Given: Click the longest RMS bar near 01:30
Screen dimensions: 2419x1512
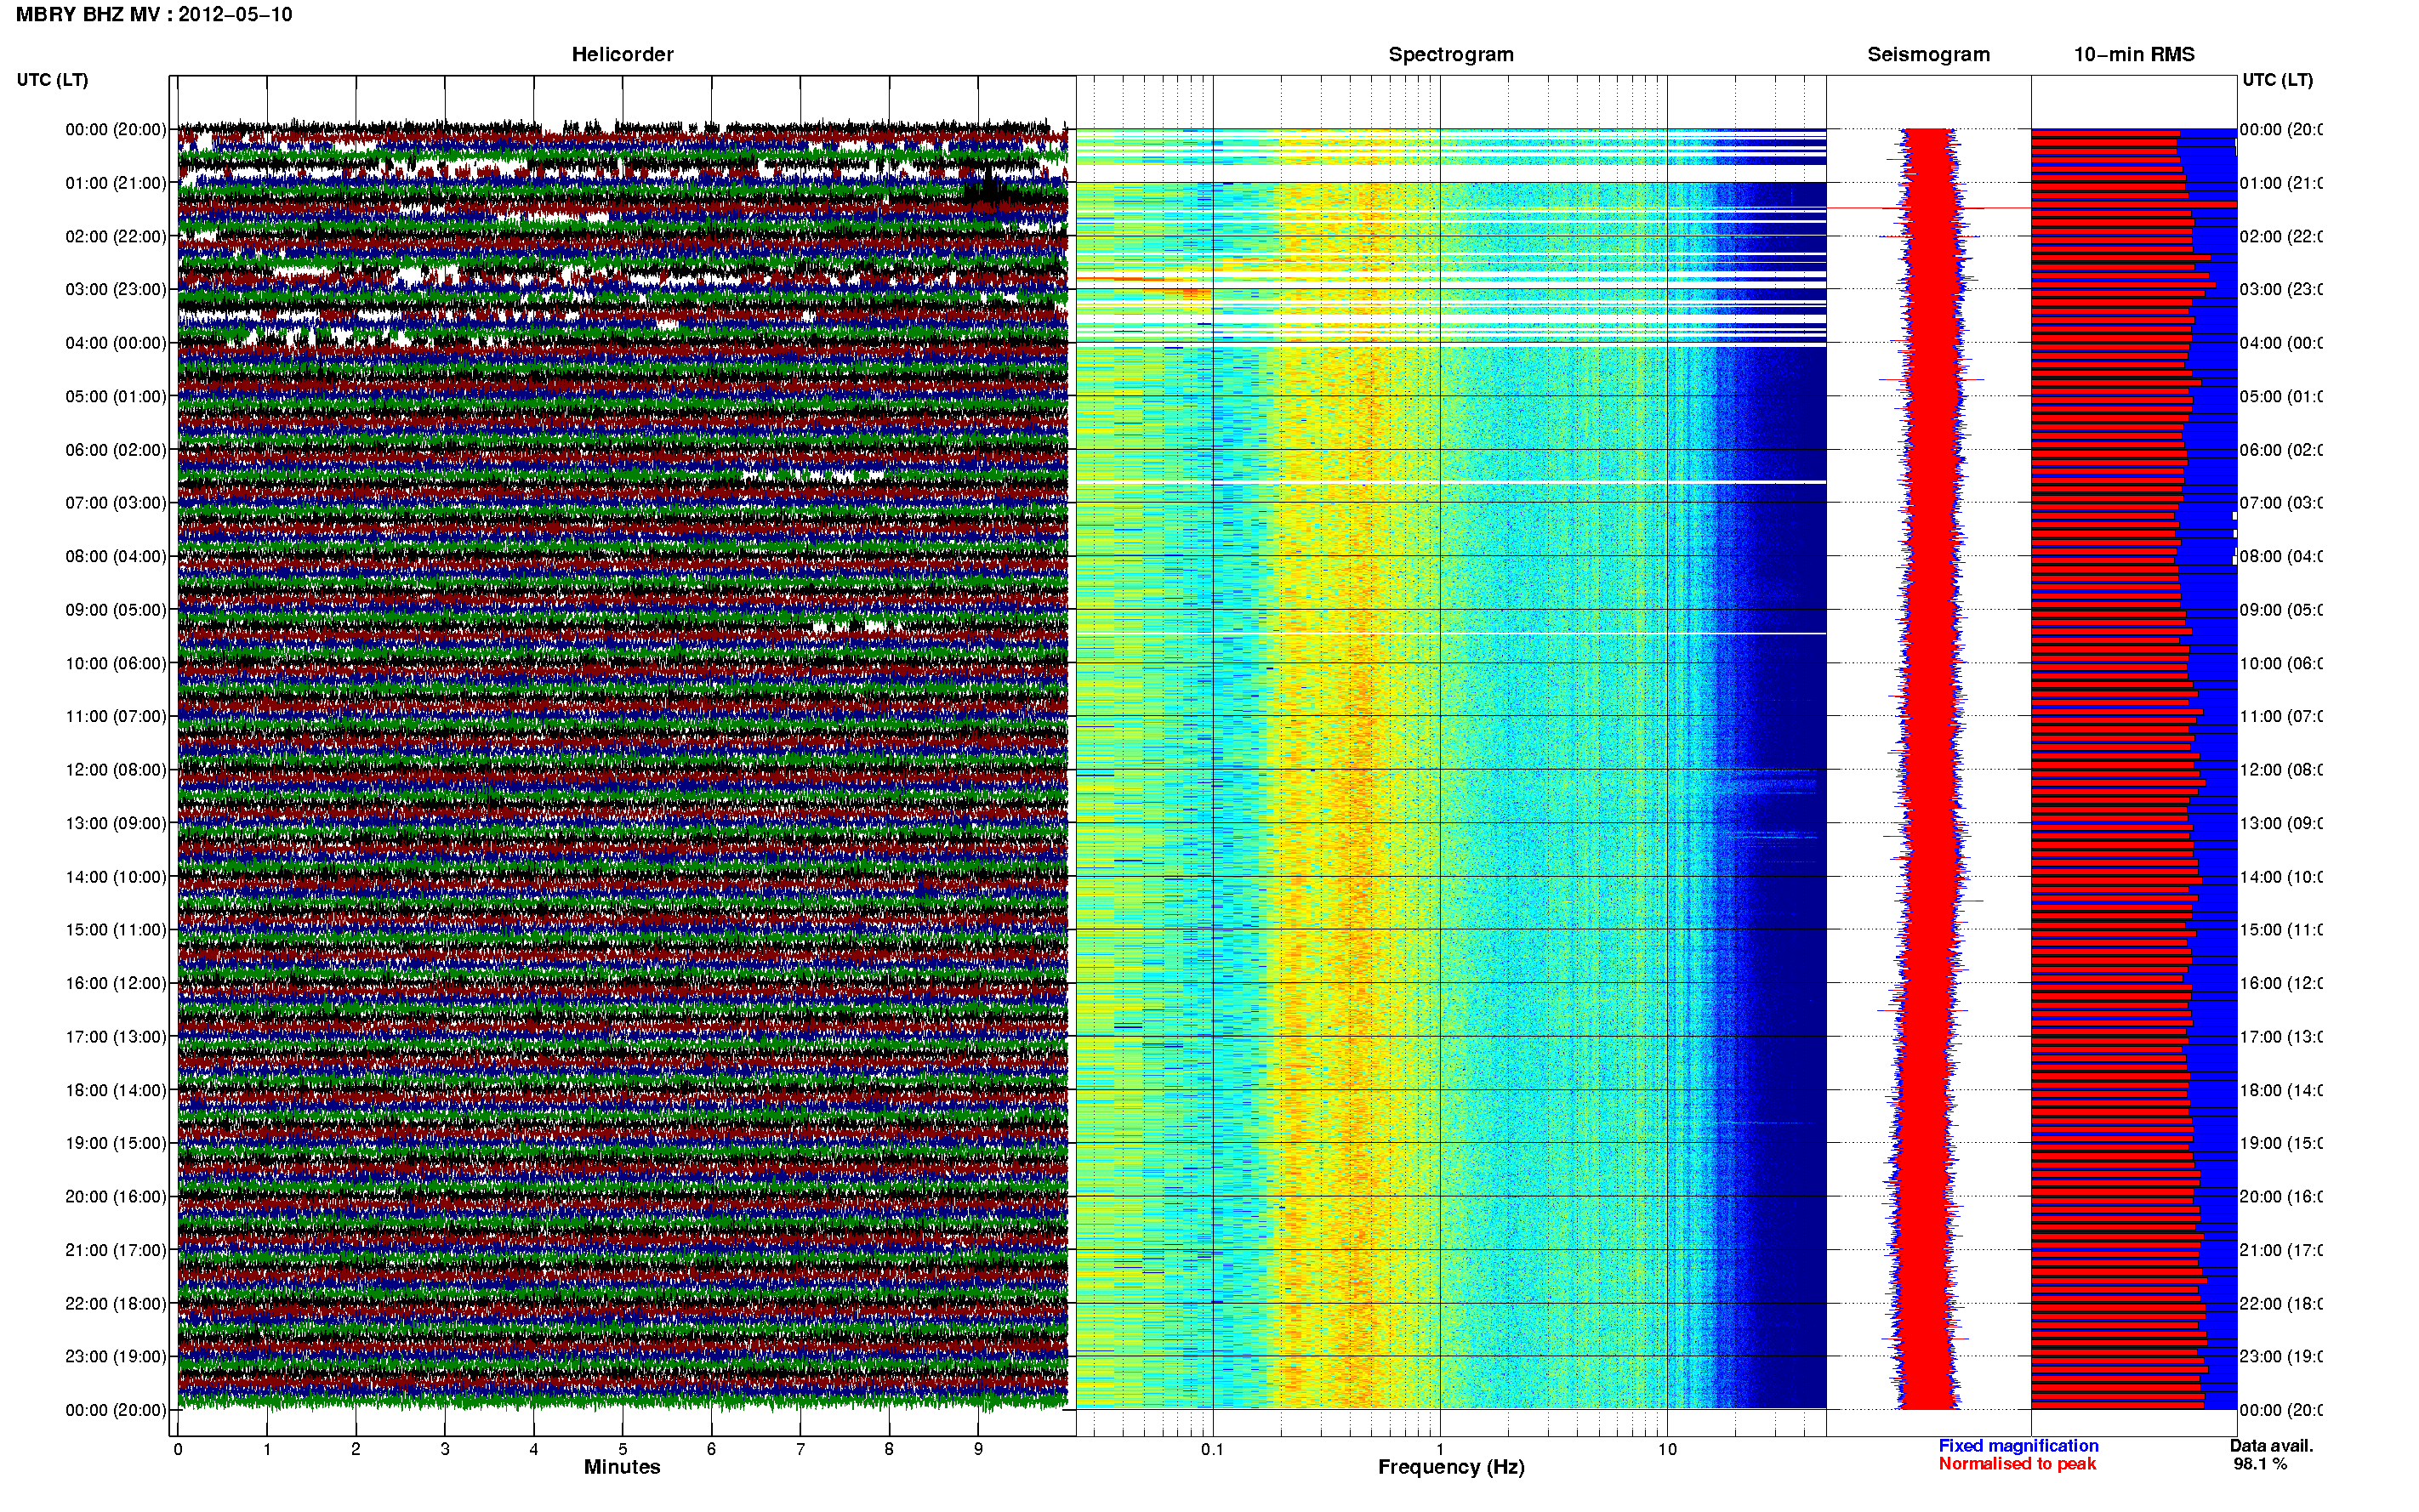Looking at the screenshot, I should coord(2133,204).
